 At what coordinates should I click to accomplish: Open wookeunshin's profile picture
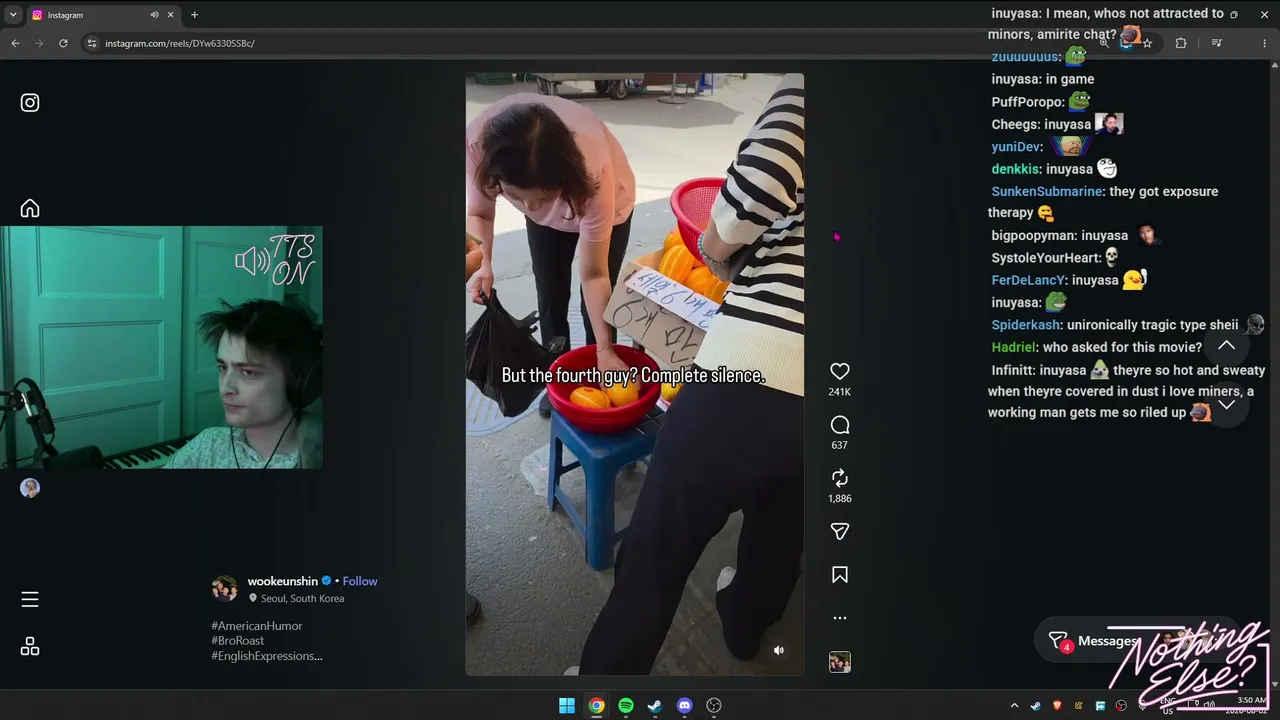tap(225, 588)
